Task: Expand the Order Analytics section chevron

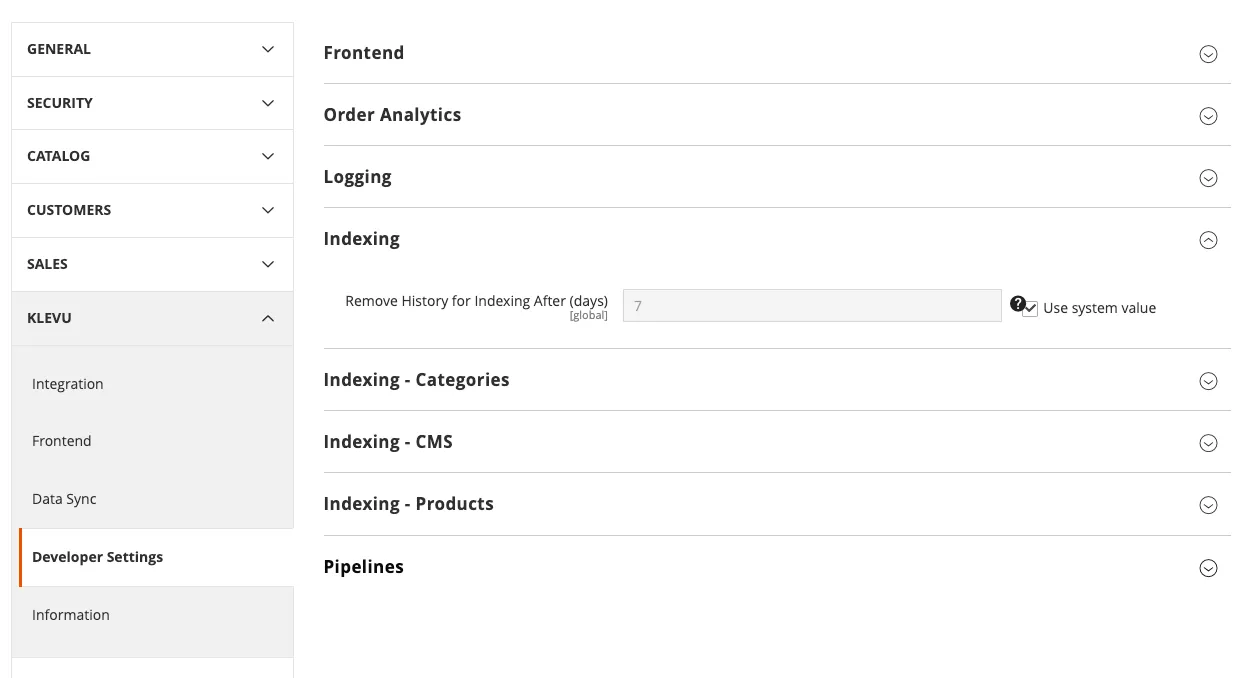Action: 1208,116
